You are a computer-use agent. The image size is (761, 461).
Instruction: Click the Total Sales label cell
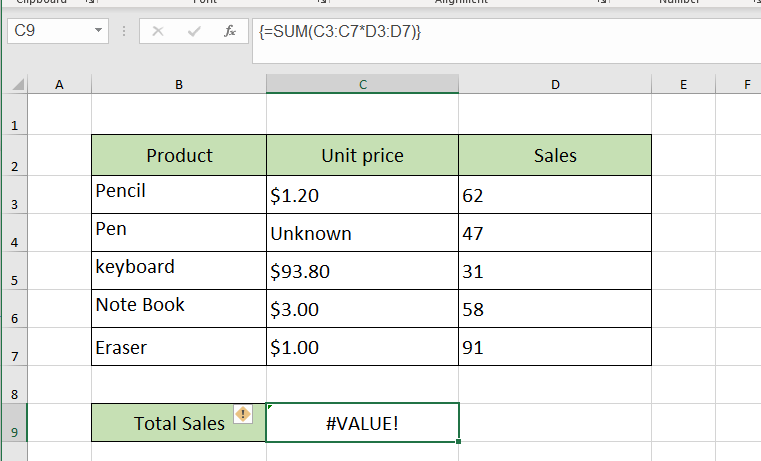pyautogui.click(x=179, y=423)
